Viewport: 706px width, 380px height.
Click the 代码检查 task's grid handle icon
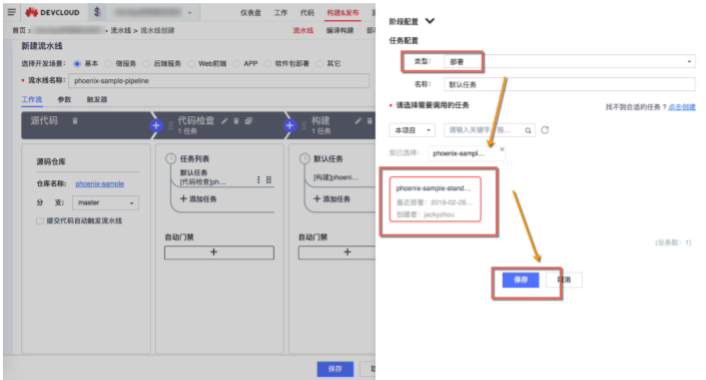[x=269, y=180]
